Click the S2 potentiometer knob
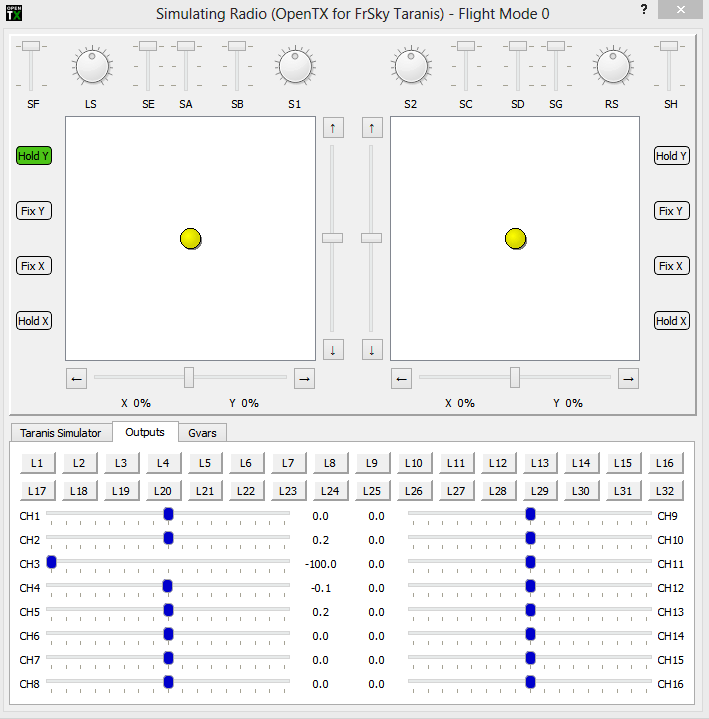The height and width of the screenshot is (719, 709). pos(411,66)
